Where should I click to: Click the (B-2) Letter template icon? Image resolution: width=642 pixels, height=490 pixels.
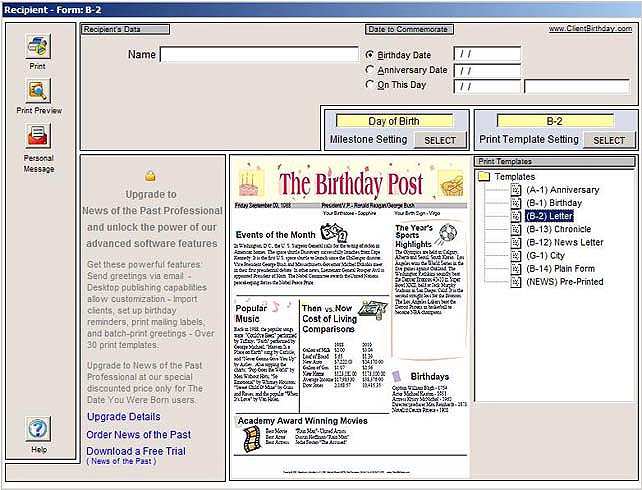516,216
